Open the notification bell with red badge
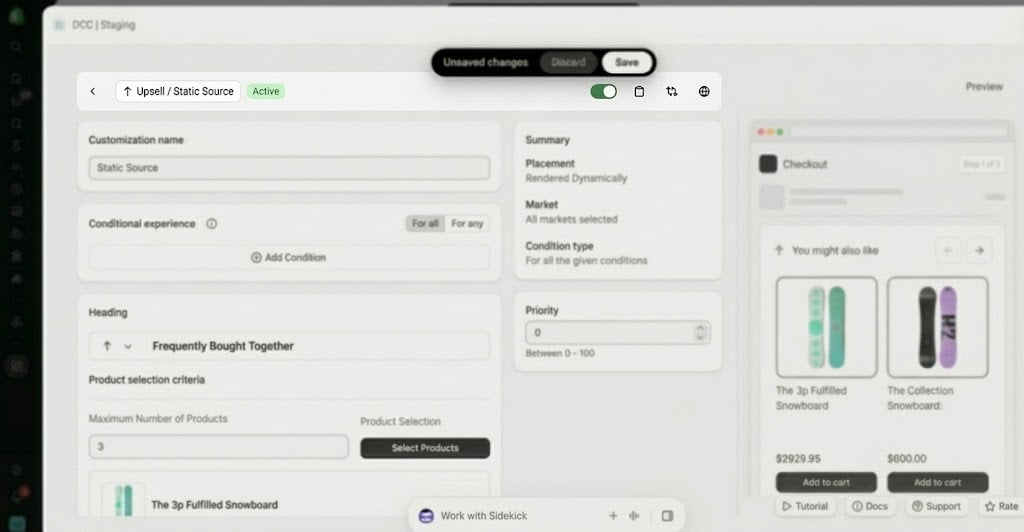This screenshot has height=532, width=1024. (x=18, y=495)
